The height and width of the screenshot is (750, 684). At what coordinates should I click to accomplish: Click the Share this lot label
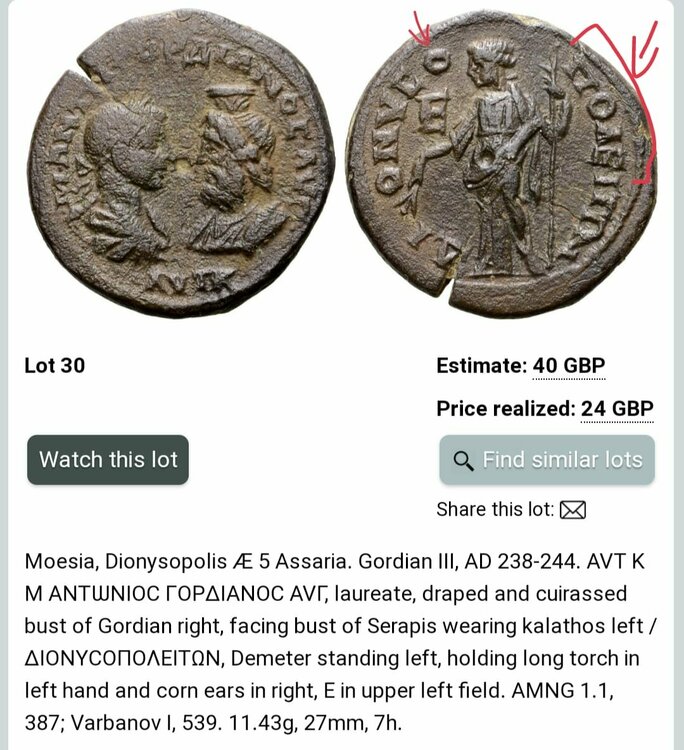(x=495, y=509)
